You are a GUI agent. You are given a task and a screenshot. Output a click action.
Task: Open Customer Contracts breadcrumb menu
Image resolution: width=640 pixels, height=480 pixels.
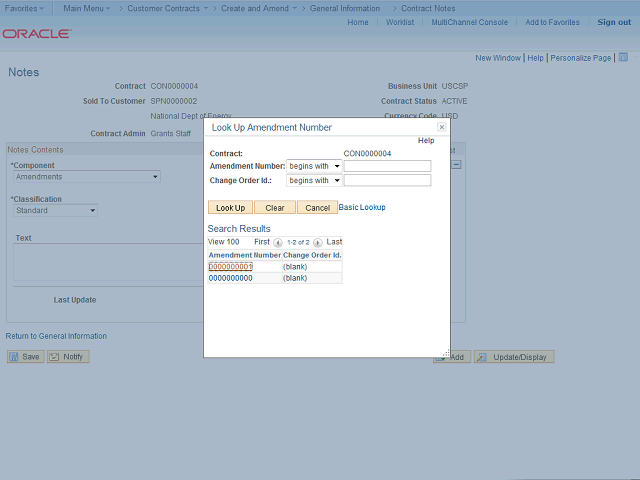167,8
